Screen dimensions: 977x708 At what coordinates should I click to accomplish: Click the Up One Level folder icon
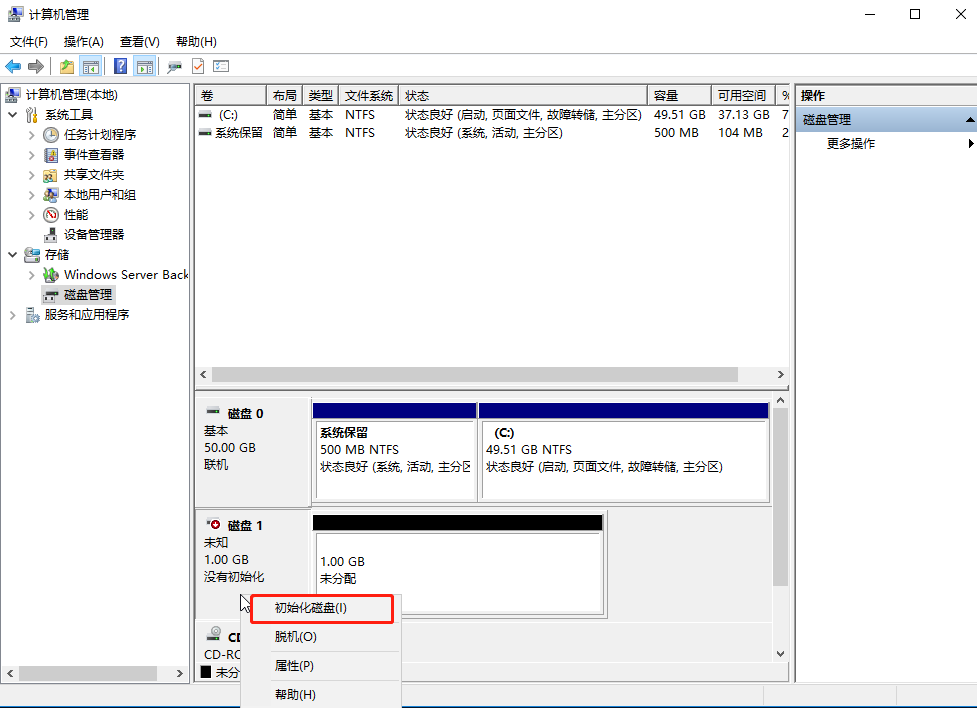66,66
